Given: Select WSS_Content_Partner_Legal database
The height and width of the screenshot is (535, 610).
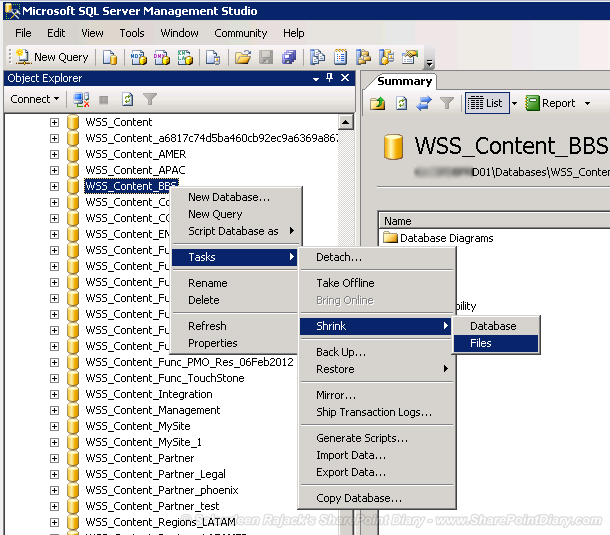Looking at the screenshot, I should pos(155,474).
